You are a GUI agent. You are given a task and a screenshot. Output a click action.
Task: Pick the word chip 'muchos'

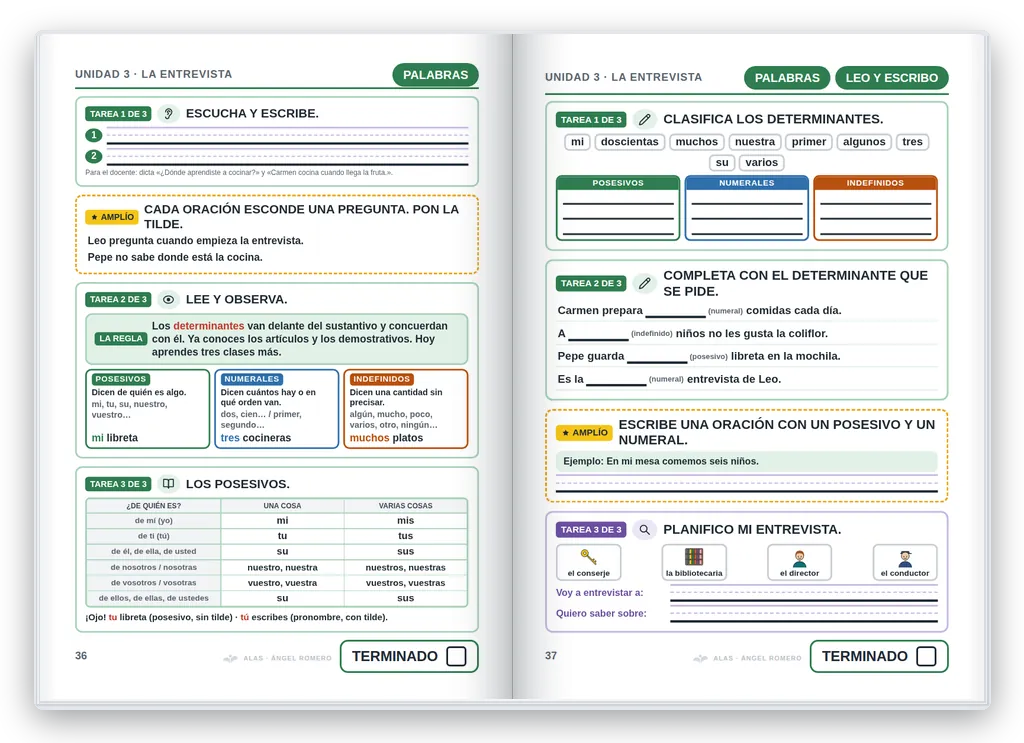tap(696, 142)
